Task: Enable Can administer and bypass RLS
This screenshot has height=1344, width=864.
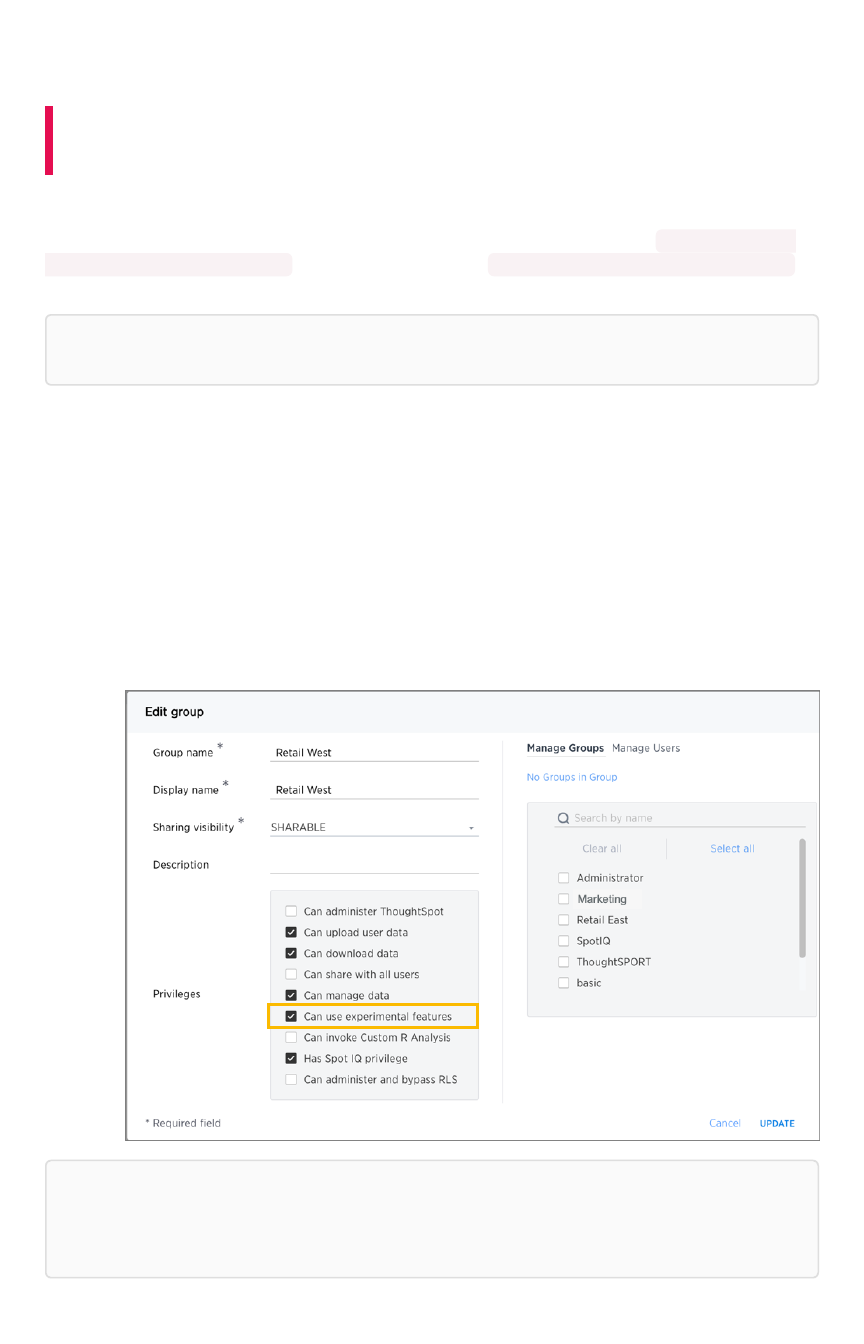Action: tap(291, 1080)
